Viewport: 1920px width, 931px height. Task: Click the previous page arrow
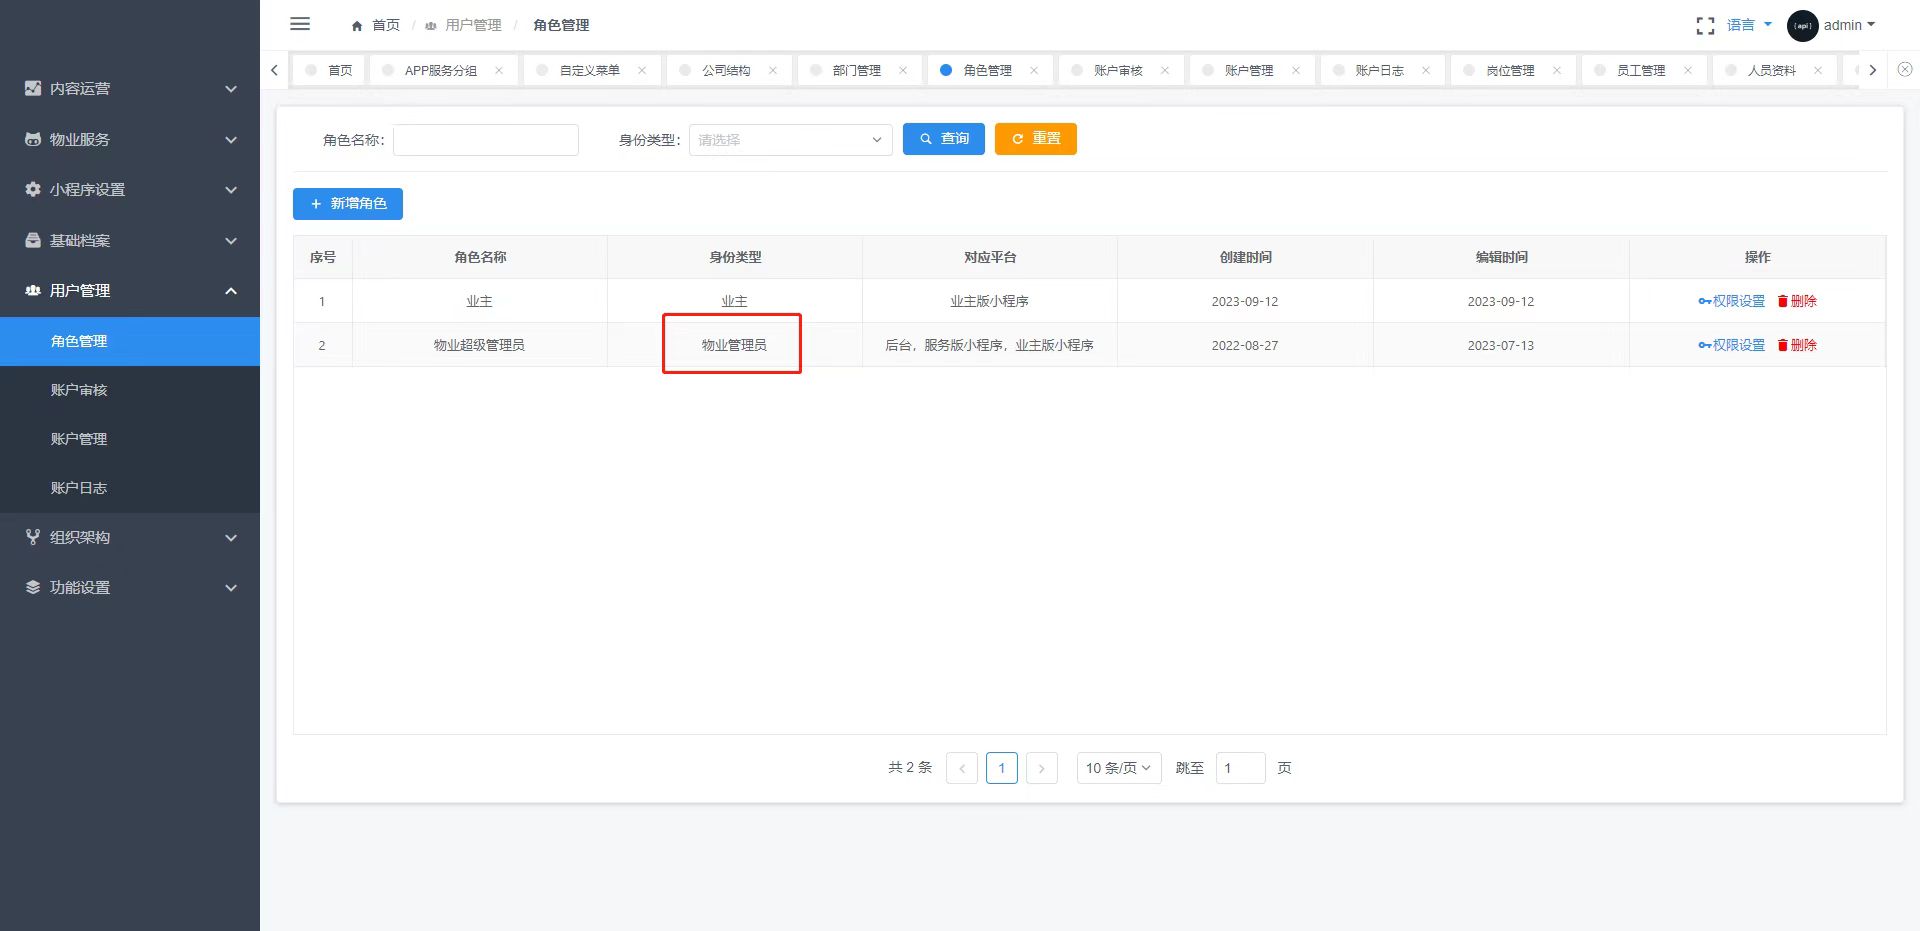962,768
